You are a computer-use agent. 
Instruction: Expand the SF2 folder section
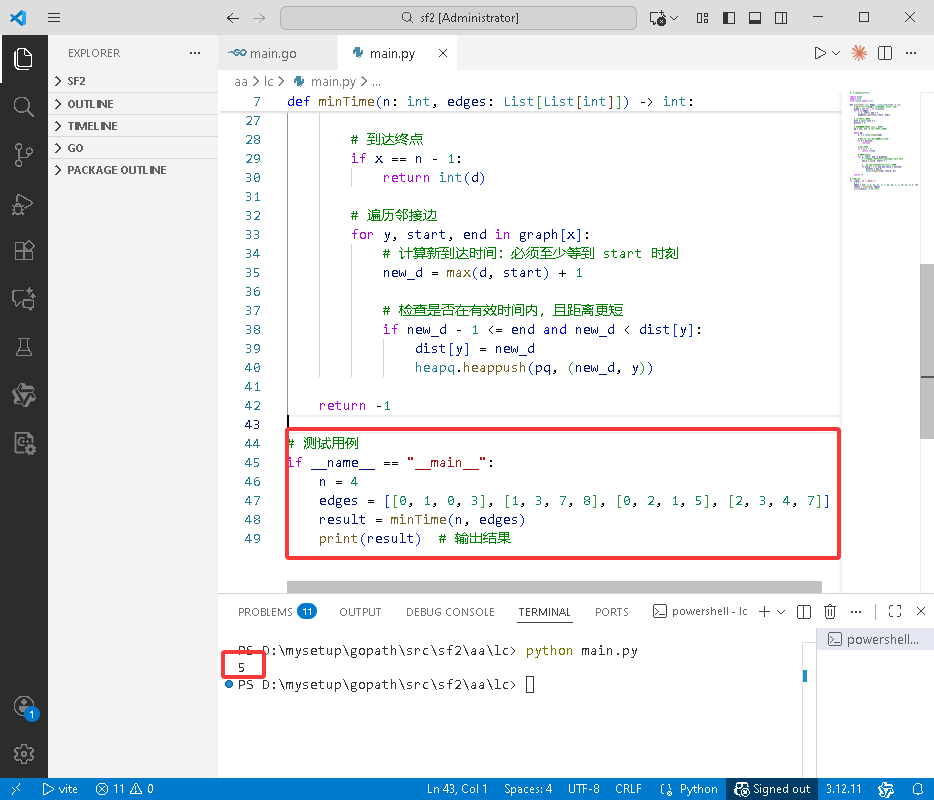pyautogui.click(x=133, y=81)
